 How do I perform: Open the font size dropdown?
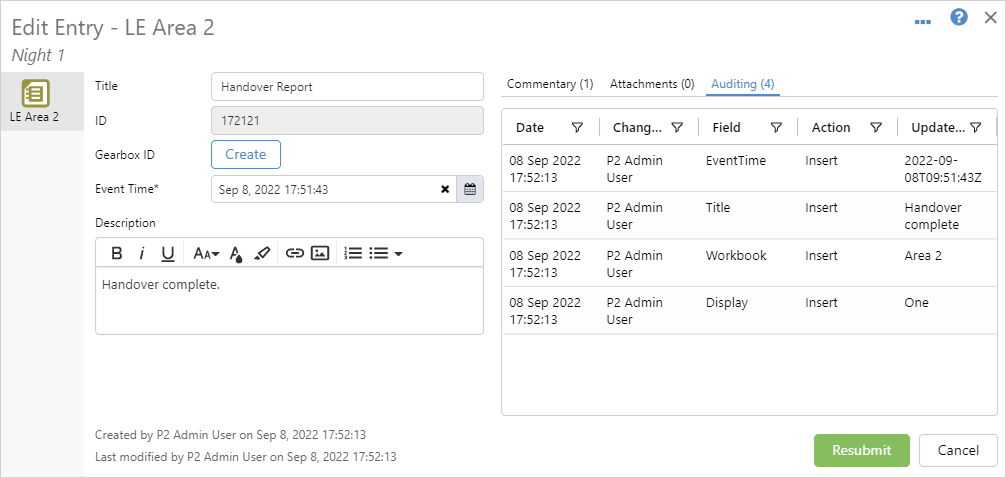[x=206, y=254]
